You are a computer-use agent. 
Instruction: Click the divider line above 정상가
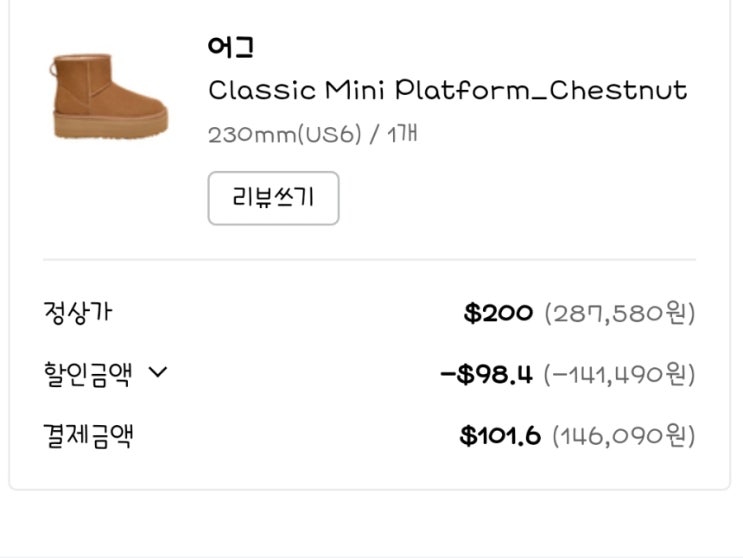point(369,260)
